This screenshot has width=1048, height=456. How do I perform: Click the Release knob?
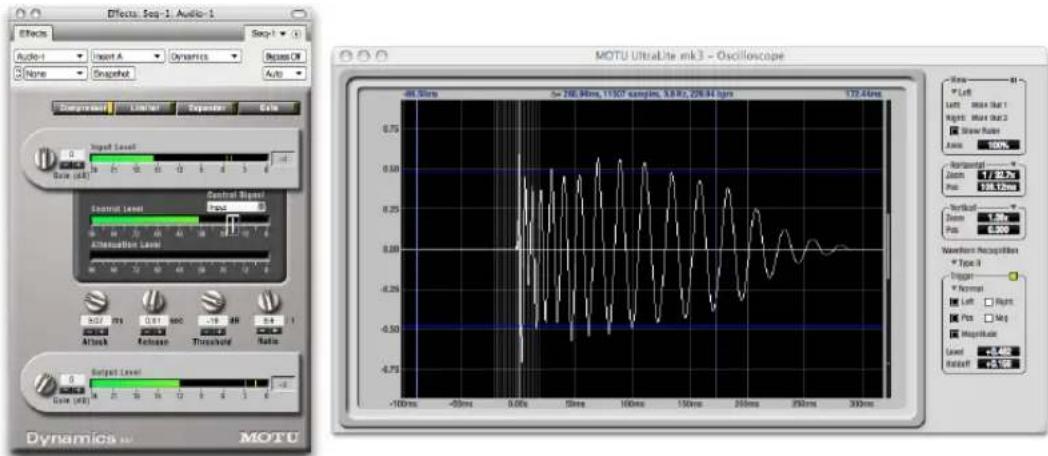(153, 300)
